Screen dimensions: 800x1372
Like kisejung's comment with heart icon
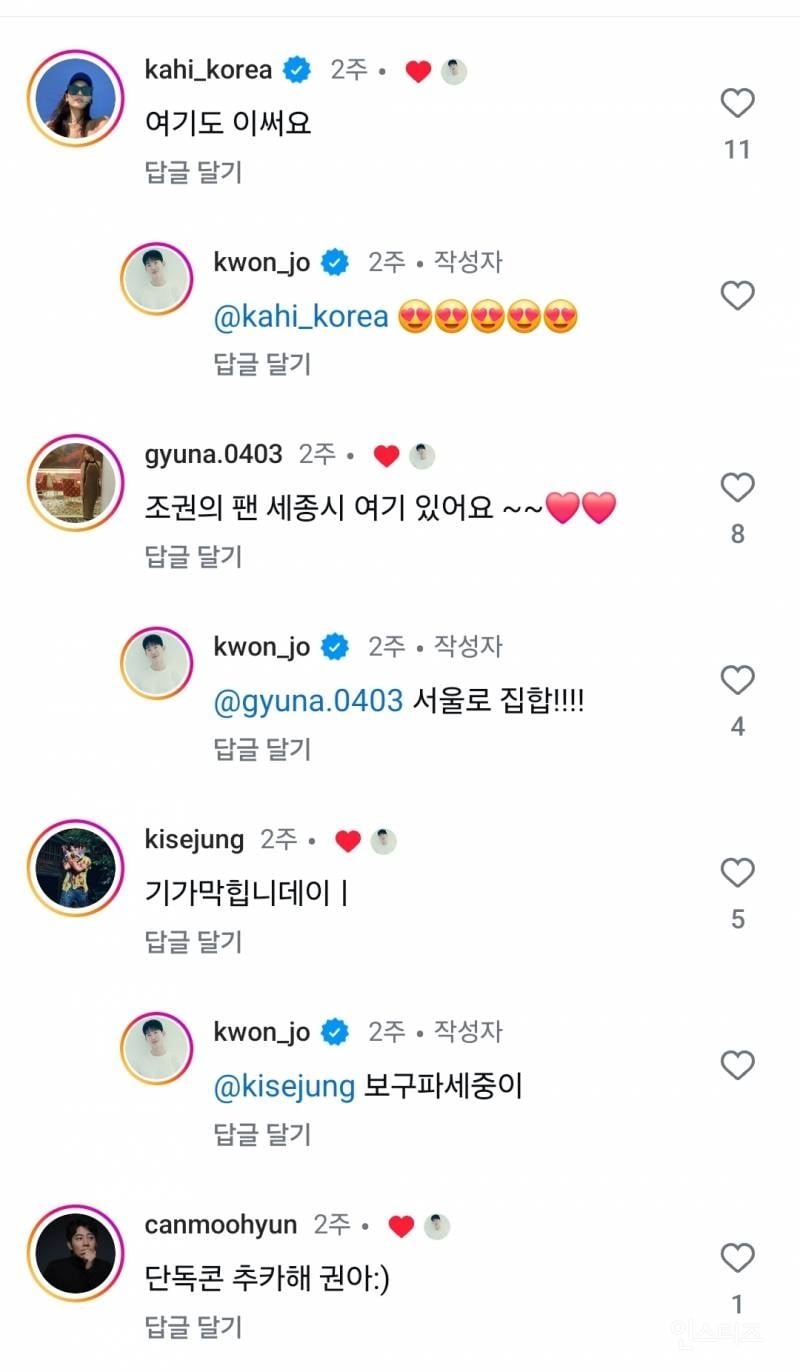pyautogui.click(x=737, y=873)
